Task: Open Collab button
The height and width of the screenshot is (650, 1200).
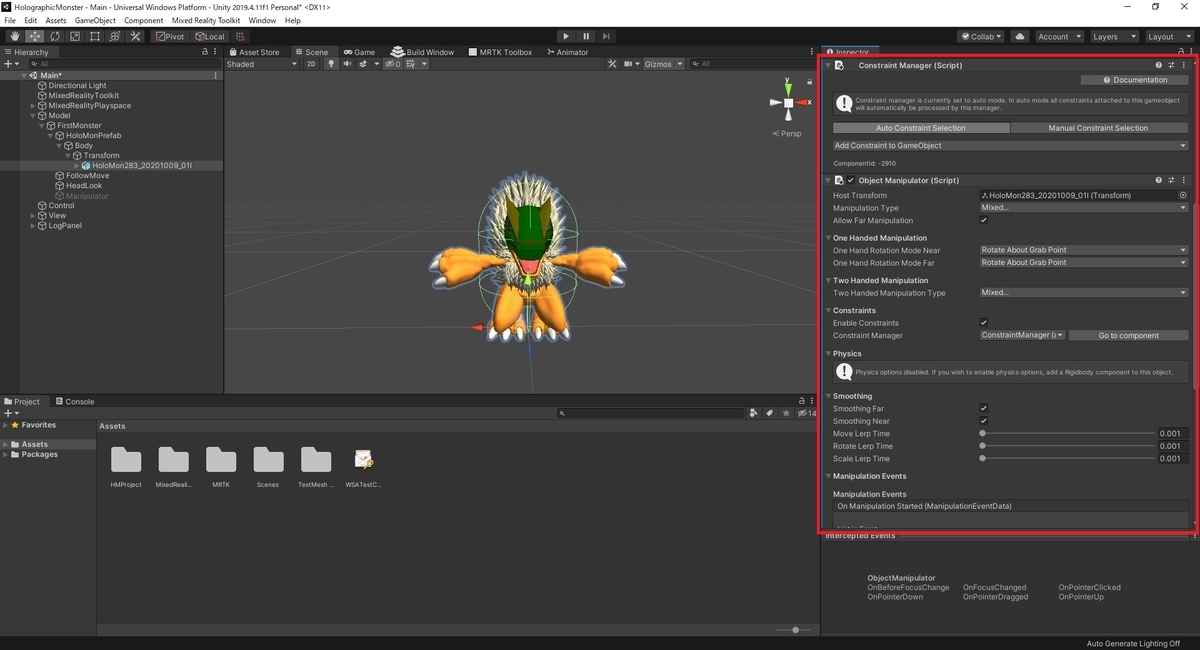Action: tap(981, 36)
